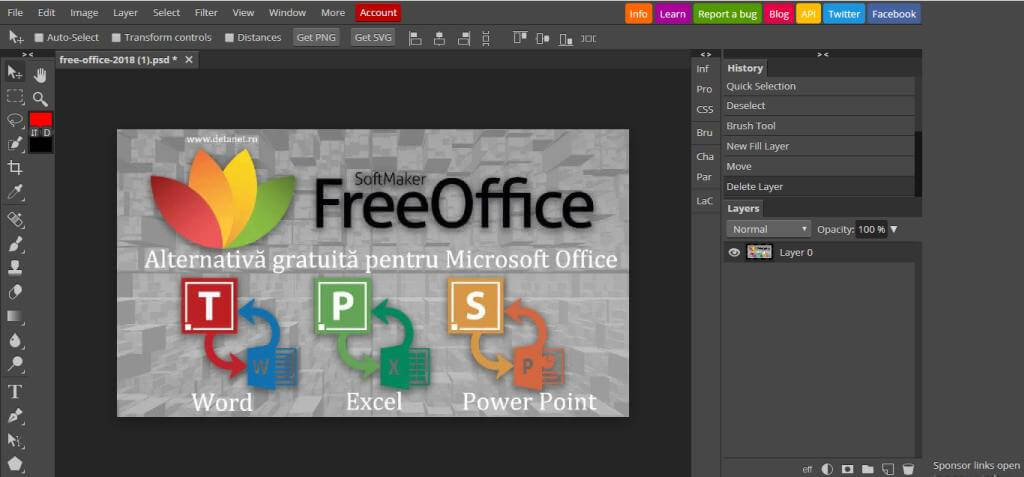Add raster mask to layer
The image size is (1024, 477).
[848, 469]
